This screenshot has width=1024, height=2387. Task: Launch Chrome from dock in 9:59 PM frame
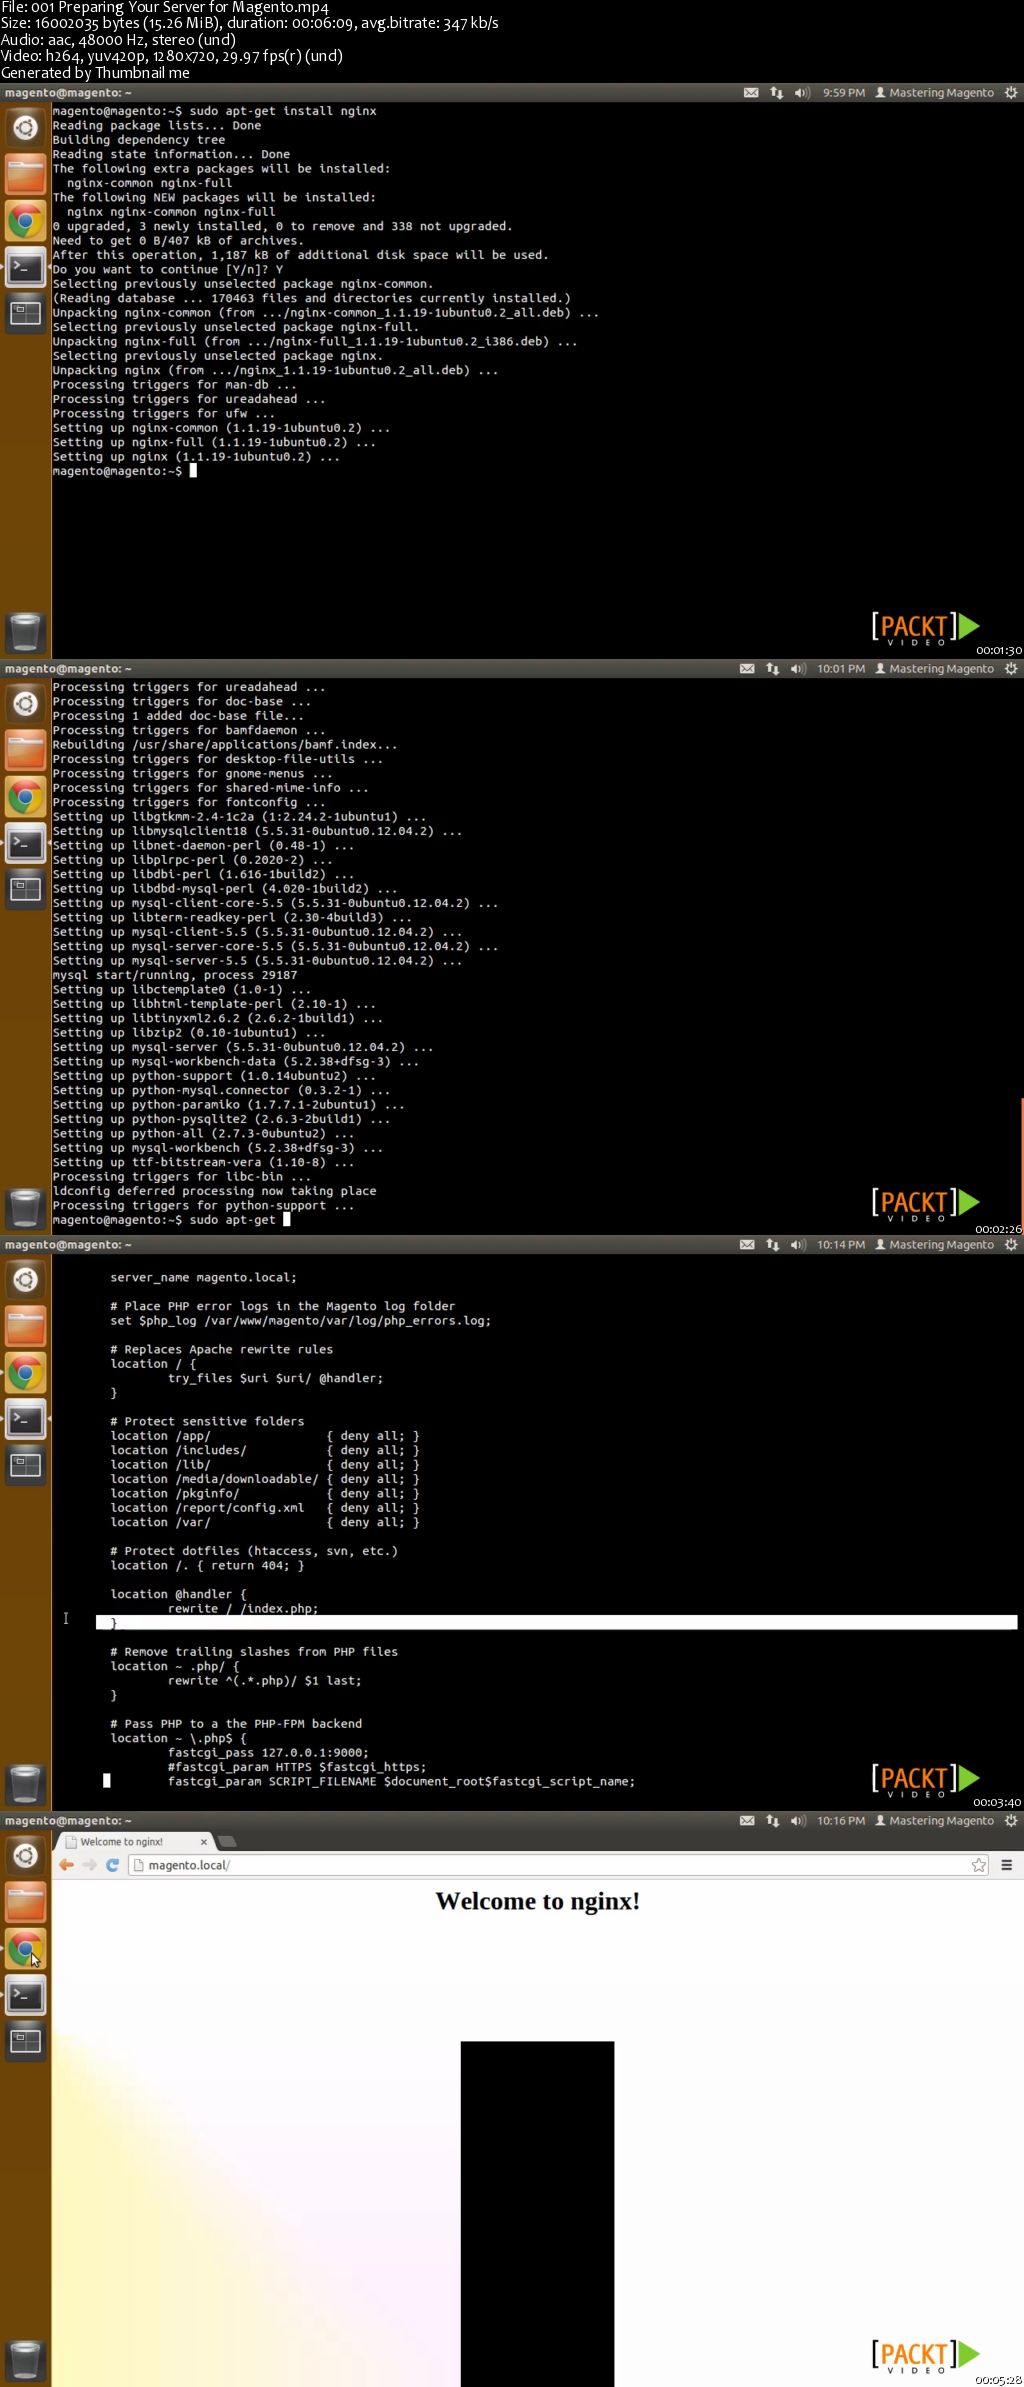click(x=25, y=221)
